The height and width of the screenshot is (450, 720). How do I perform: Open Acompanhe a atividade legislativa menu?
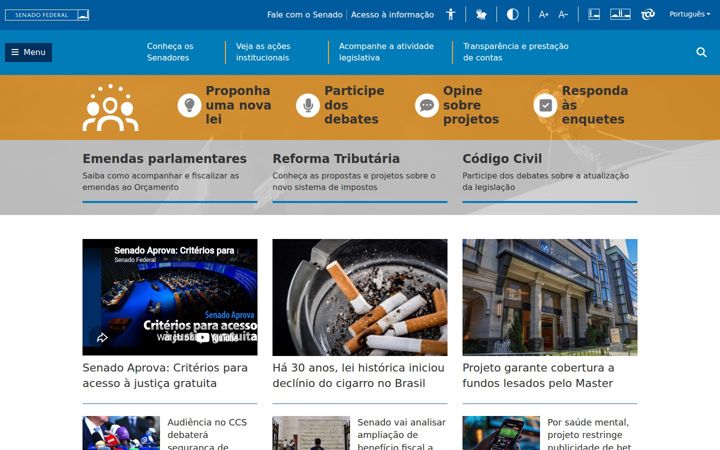[386, 52]
